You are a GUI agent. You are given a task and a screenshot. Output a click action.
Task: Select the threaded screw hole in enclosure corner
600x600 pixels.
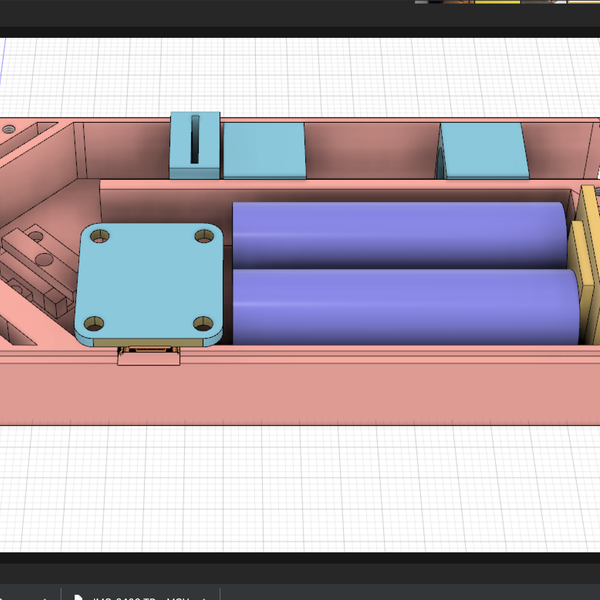tap(9, 130)
